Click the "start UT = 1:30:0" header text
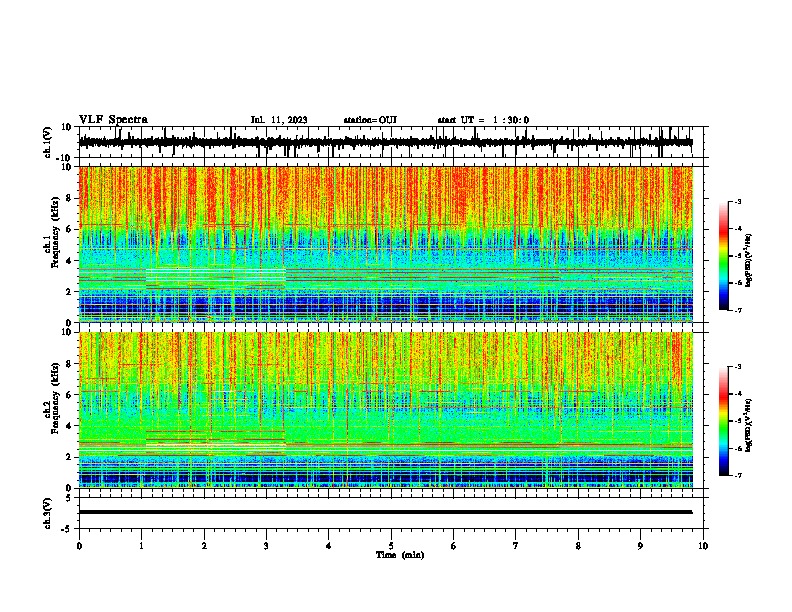 tap(483, 120)
